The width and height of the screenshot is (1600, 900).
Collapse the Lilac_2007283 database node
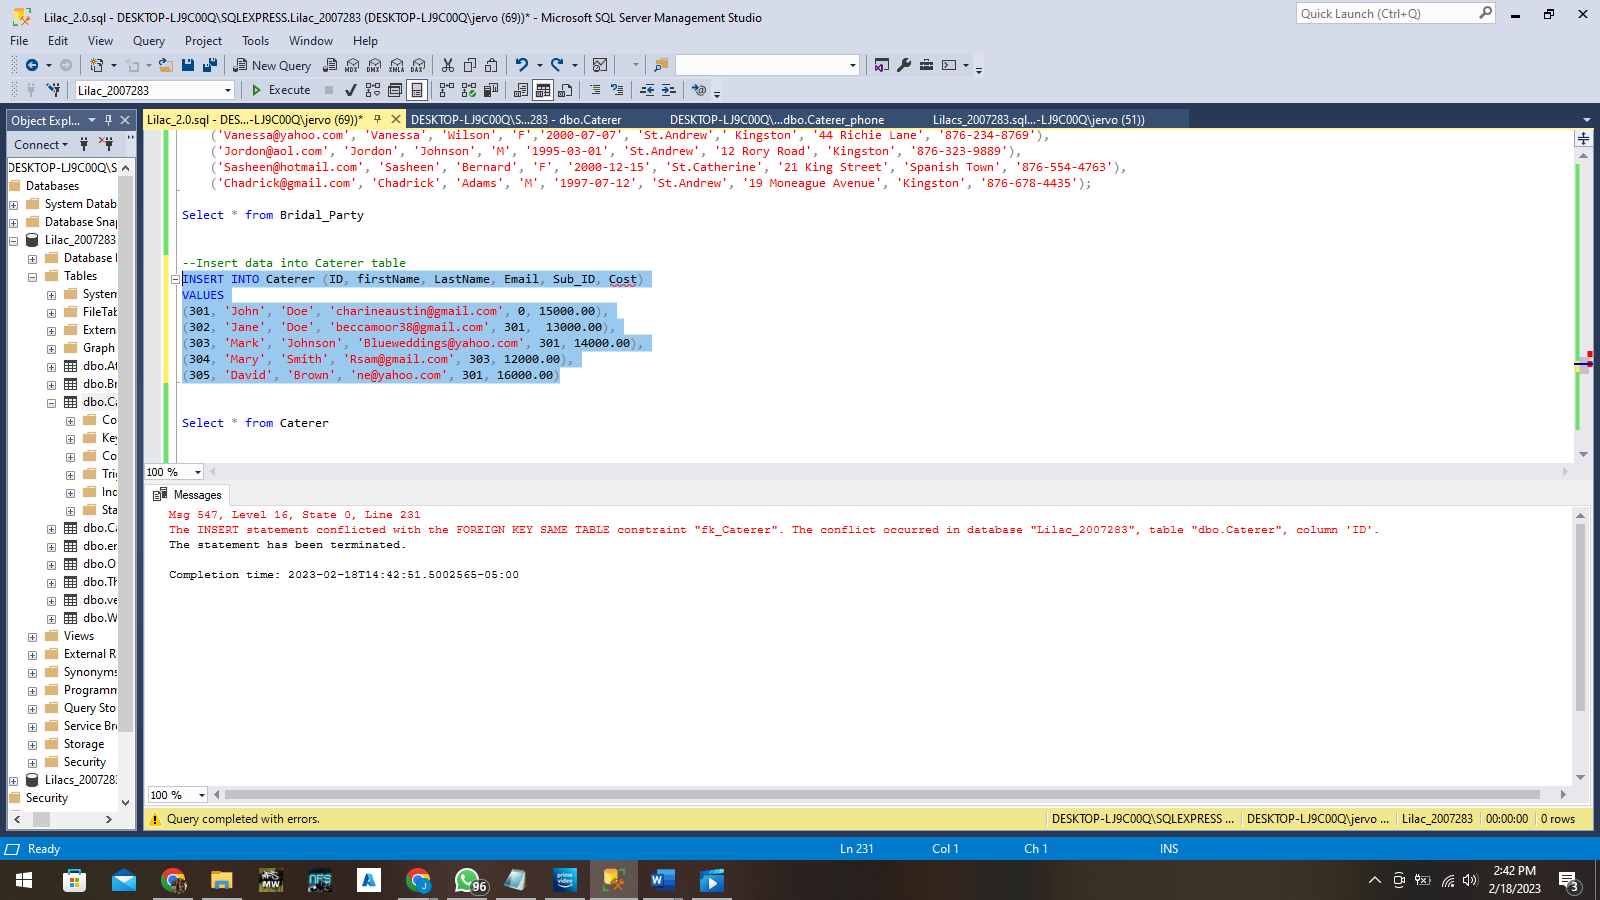14,240
